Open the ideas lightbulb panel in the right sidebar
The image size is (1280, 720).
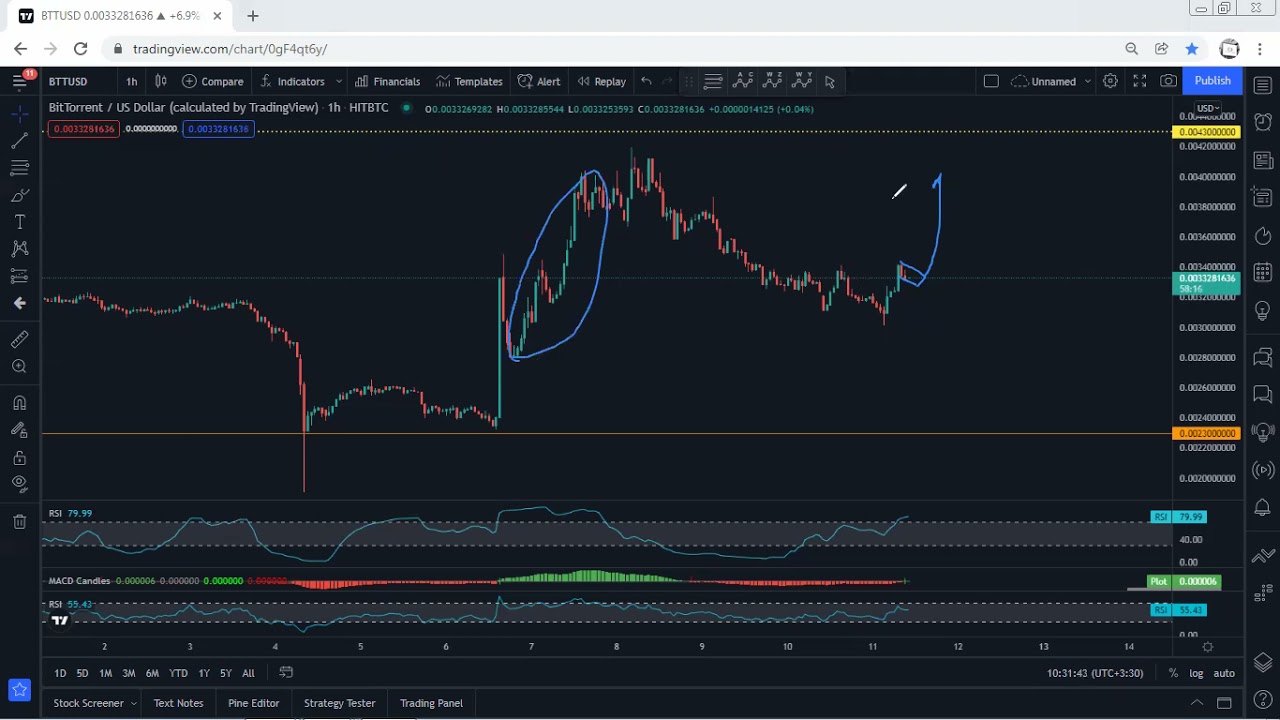coord(1263,311)
